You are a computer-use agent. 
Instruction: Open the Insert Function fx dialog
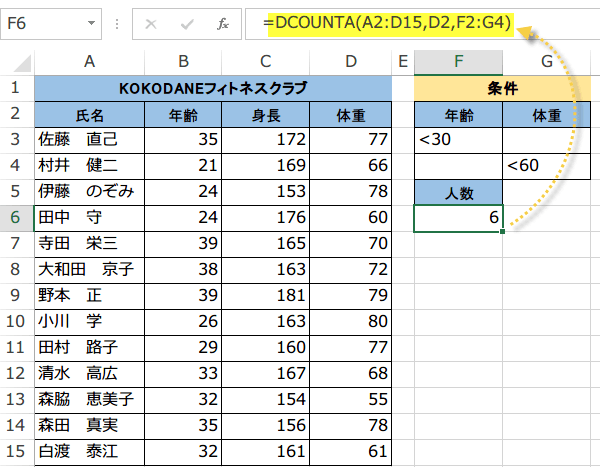click(x=223, y=24)
